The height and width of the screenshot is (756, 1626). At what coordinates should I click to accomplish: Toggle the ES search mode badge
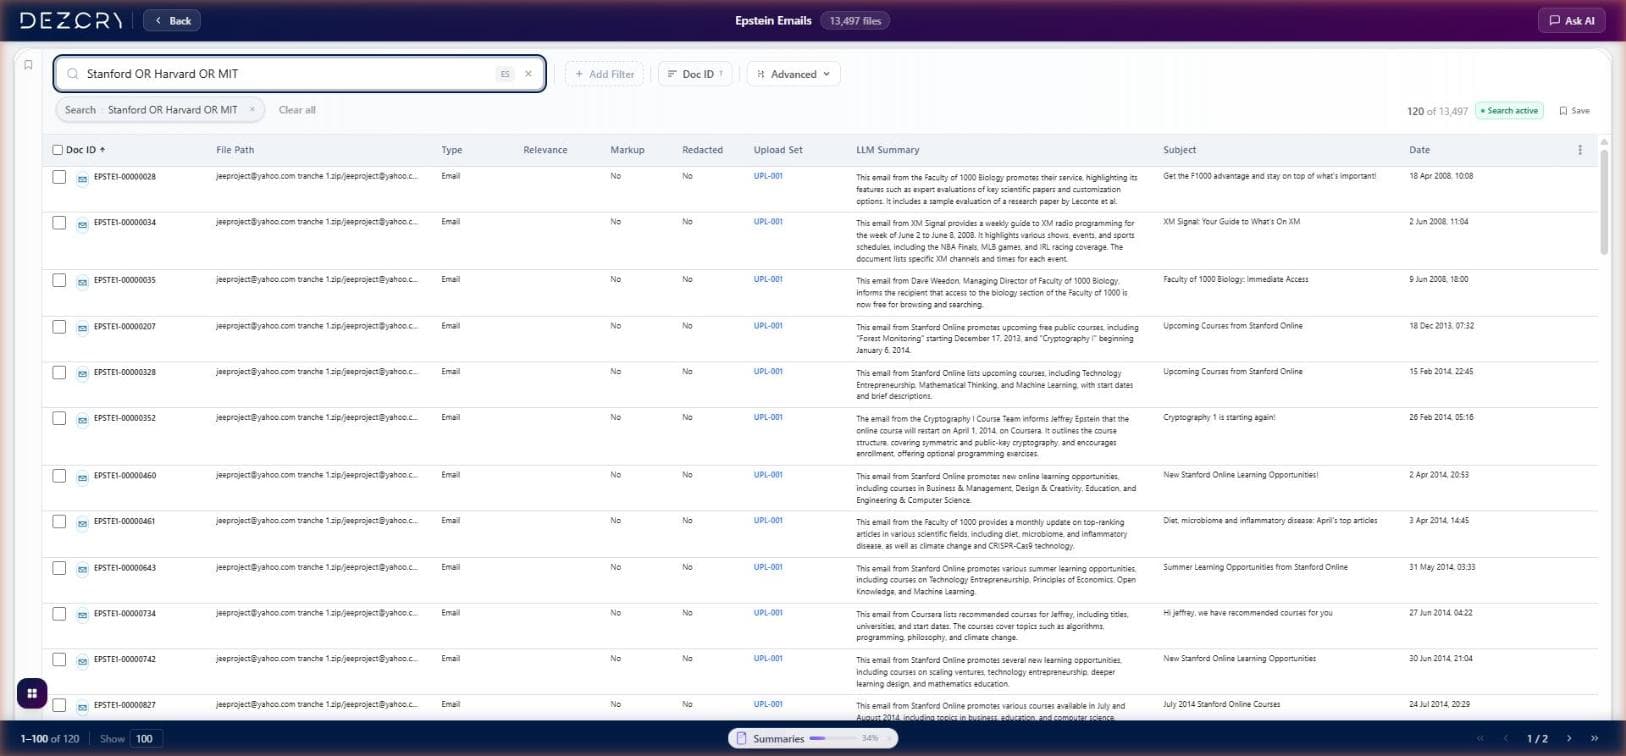[505, 74]
